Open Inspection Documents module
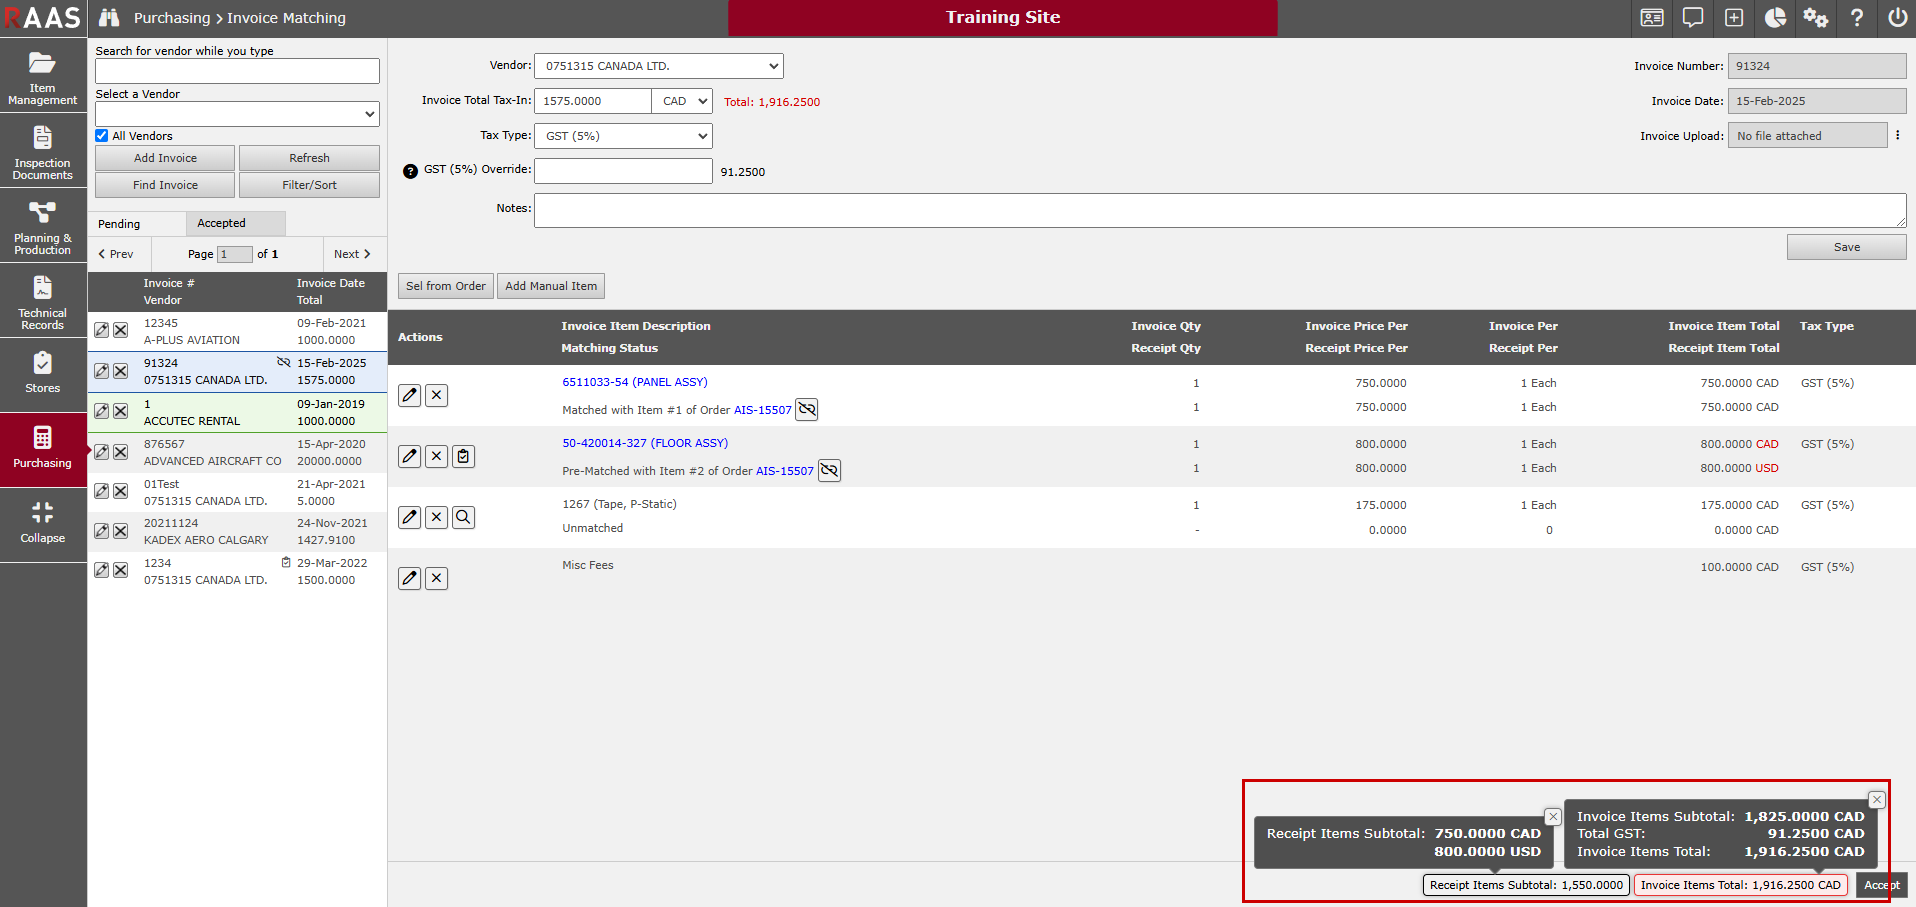 pos(42,151)
